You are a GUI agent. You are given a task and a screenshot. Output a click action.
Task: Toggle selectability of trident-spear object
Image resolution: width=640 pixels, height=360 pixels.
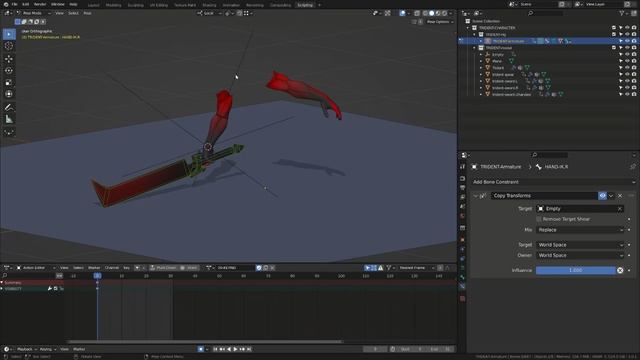pyautogui.click(x=621, y=74)
